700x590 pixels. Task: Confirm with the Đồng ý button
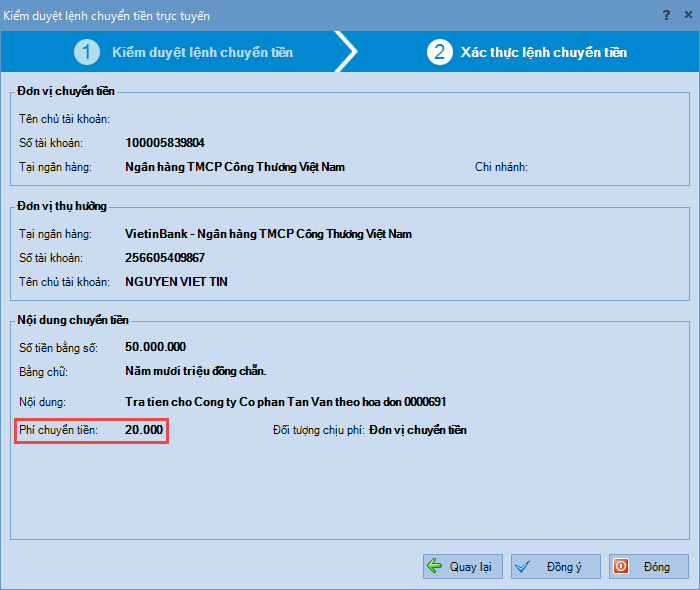(x=556, y=566)
